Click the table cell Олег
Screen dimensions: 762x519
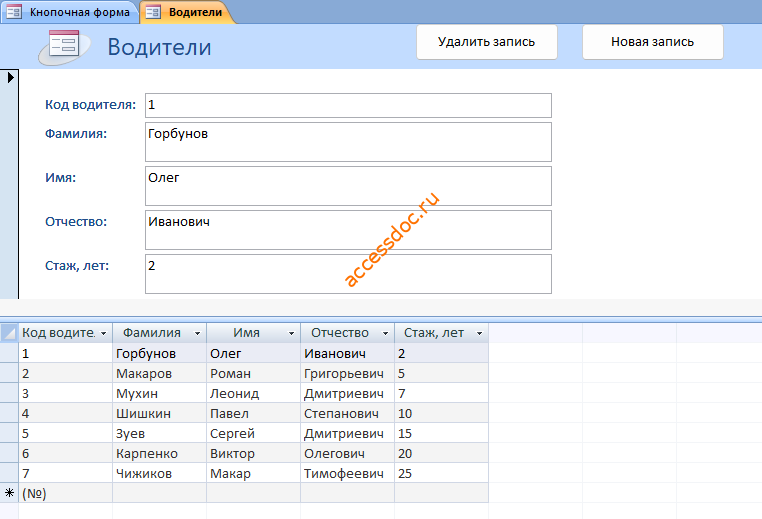tap(253, 353)
